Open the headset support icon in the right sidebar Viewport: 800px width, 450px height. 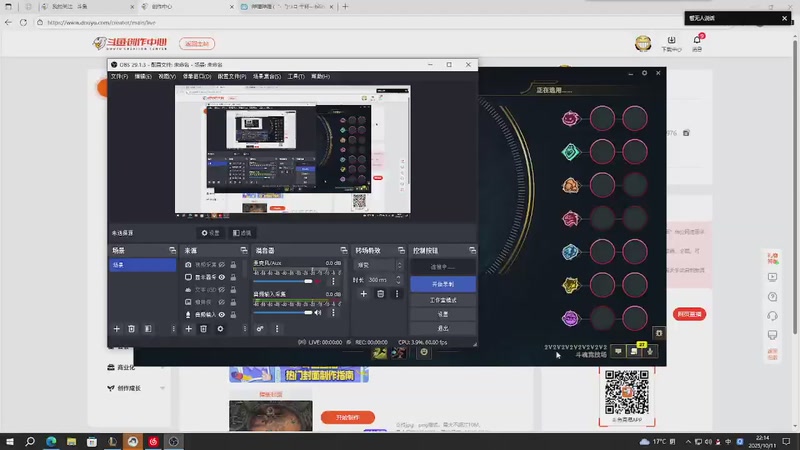772,316
